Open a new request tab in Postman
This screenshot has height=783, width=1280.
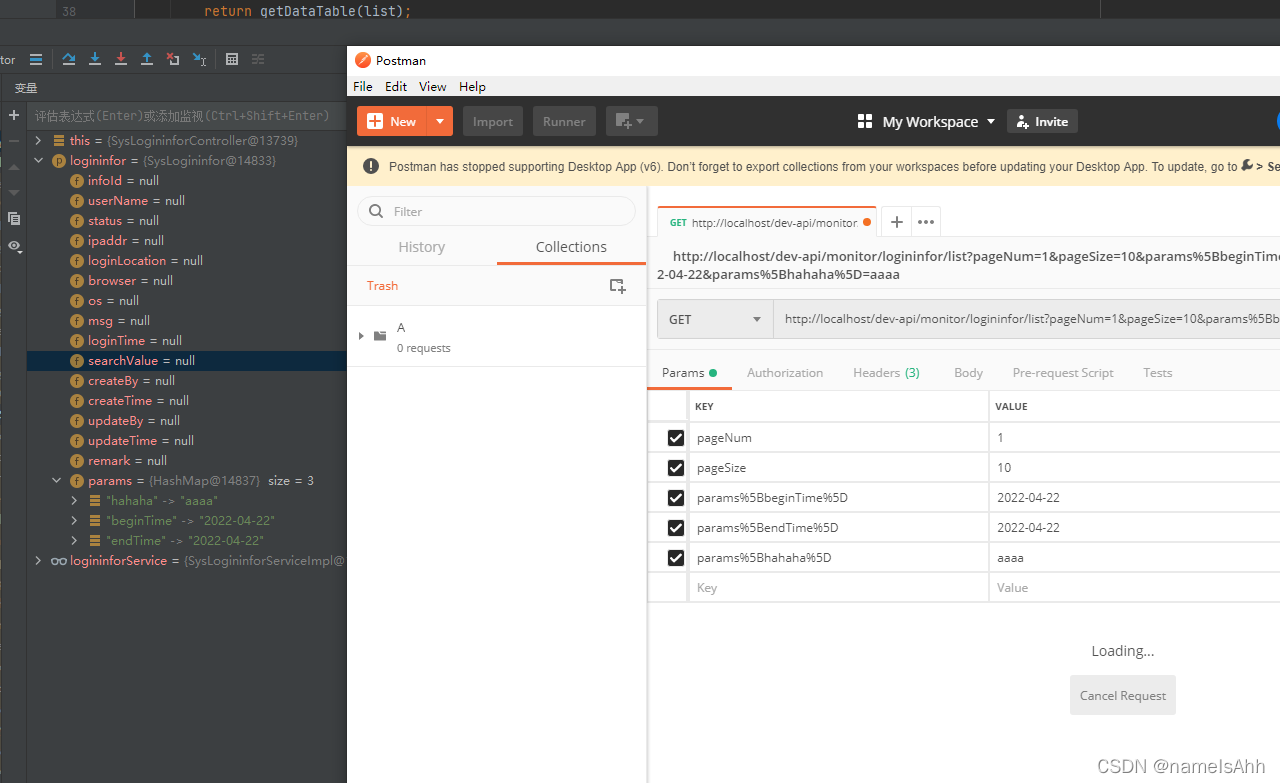897,222
